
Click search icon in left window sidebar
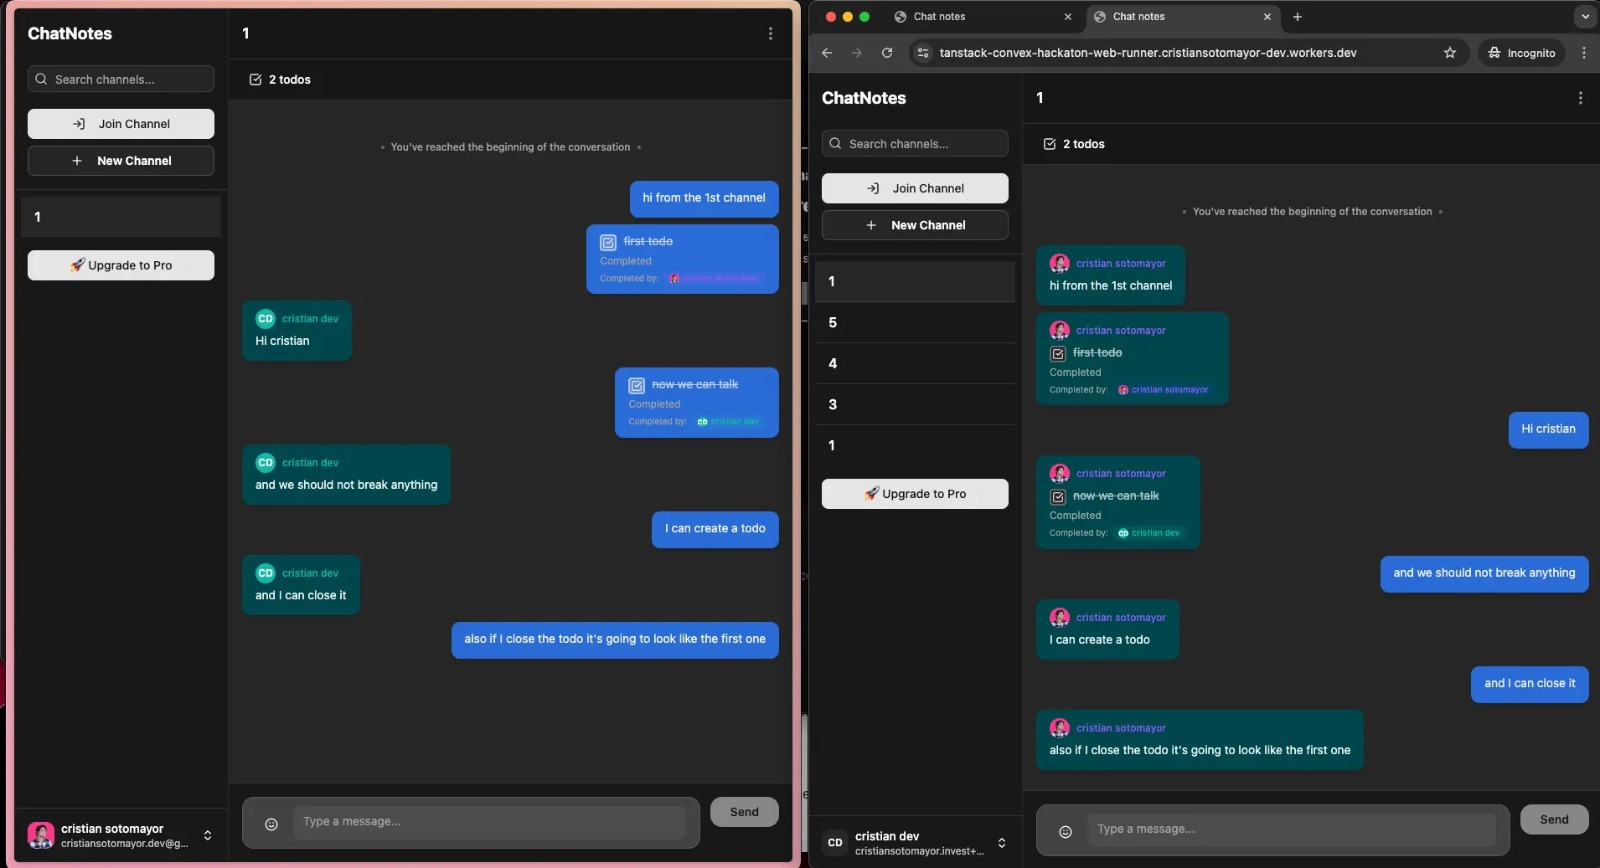coord(41,79)
